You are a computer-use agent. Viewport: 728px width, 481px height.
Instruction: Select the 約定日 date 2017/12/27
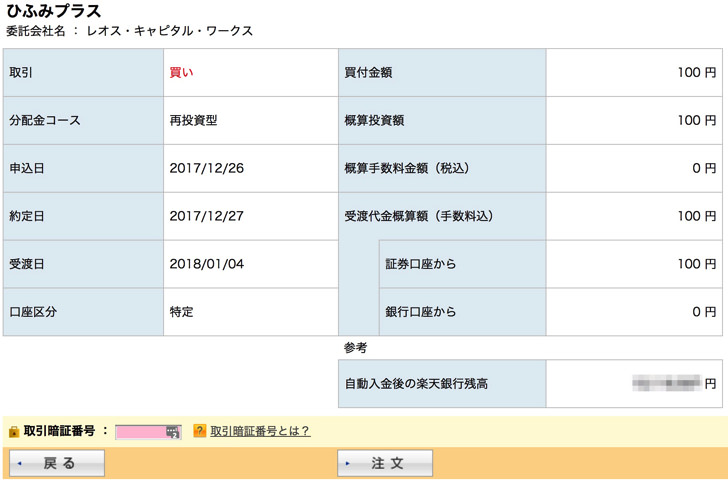pyautogui.click(x=207, y=216)
